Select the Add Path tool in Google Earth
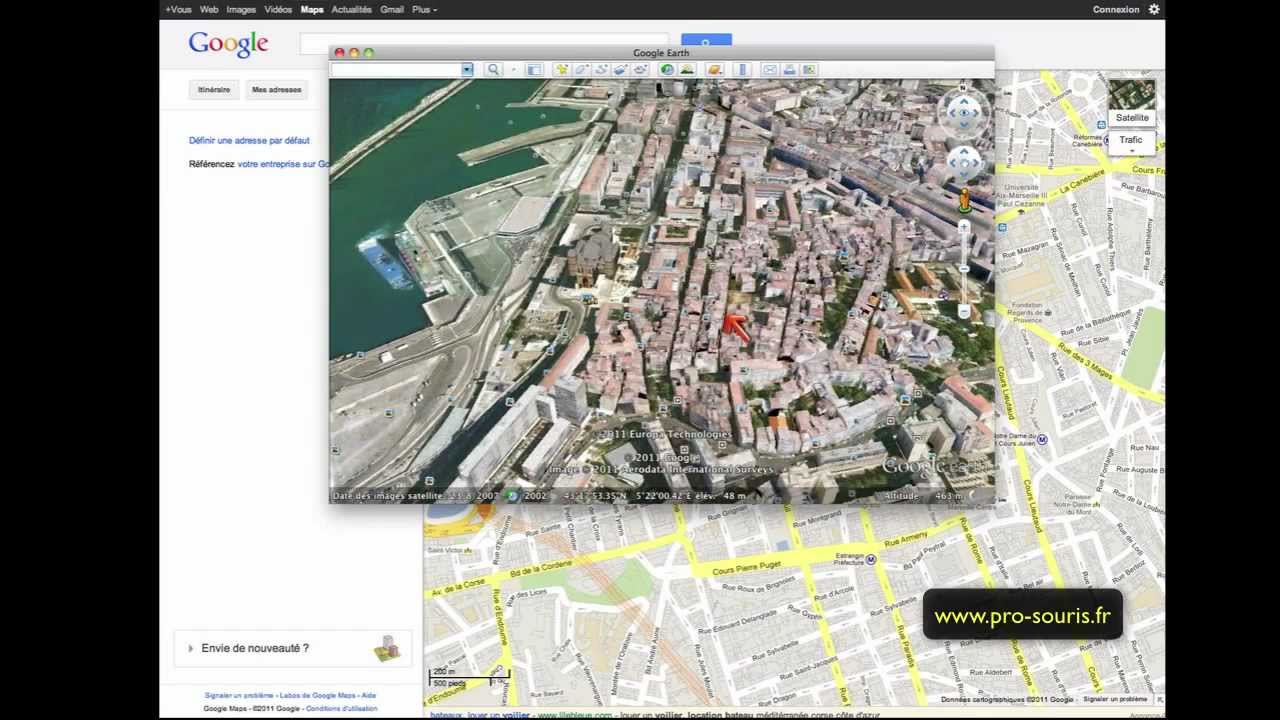Image resolution: width=1280 pixels, height=720 pixels. coord(601,69)
